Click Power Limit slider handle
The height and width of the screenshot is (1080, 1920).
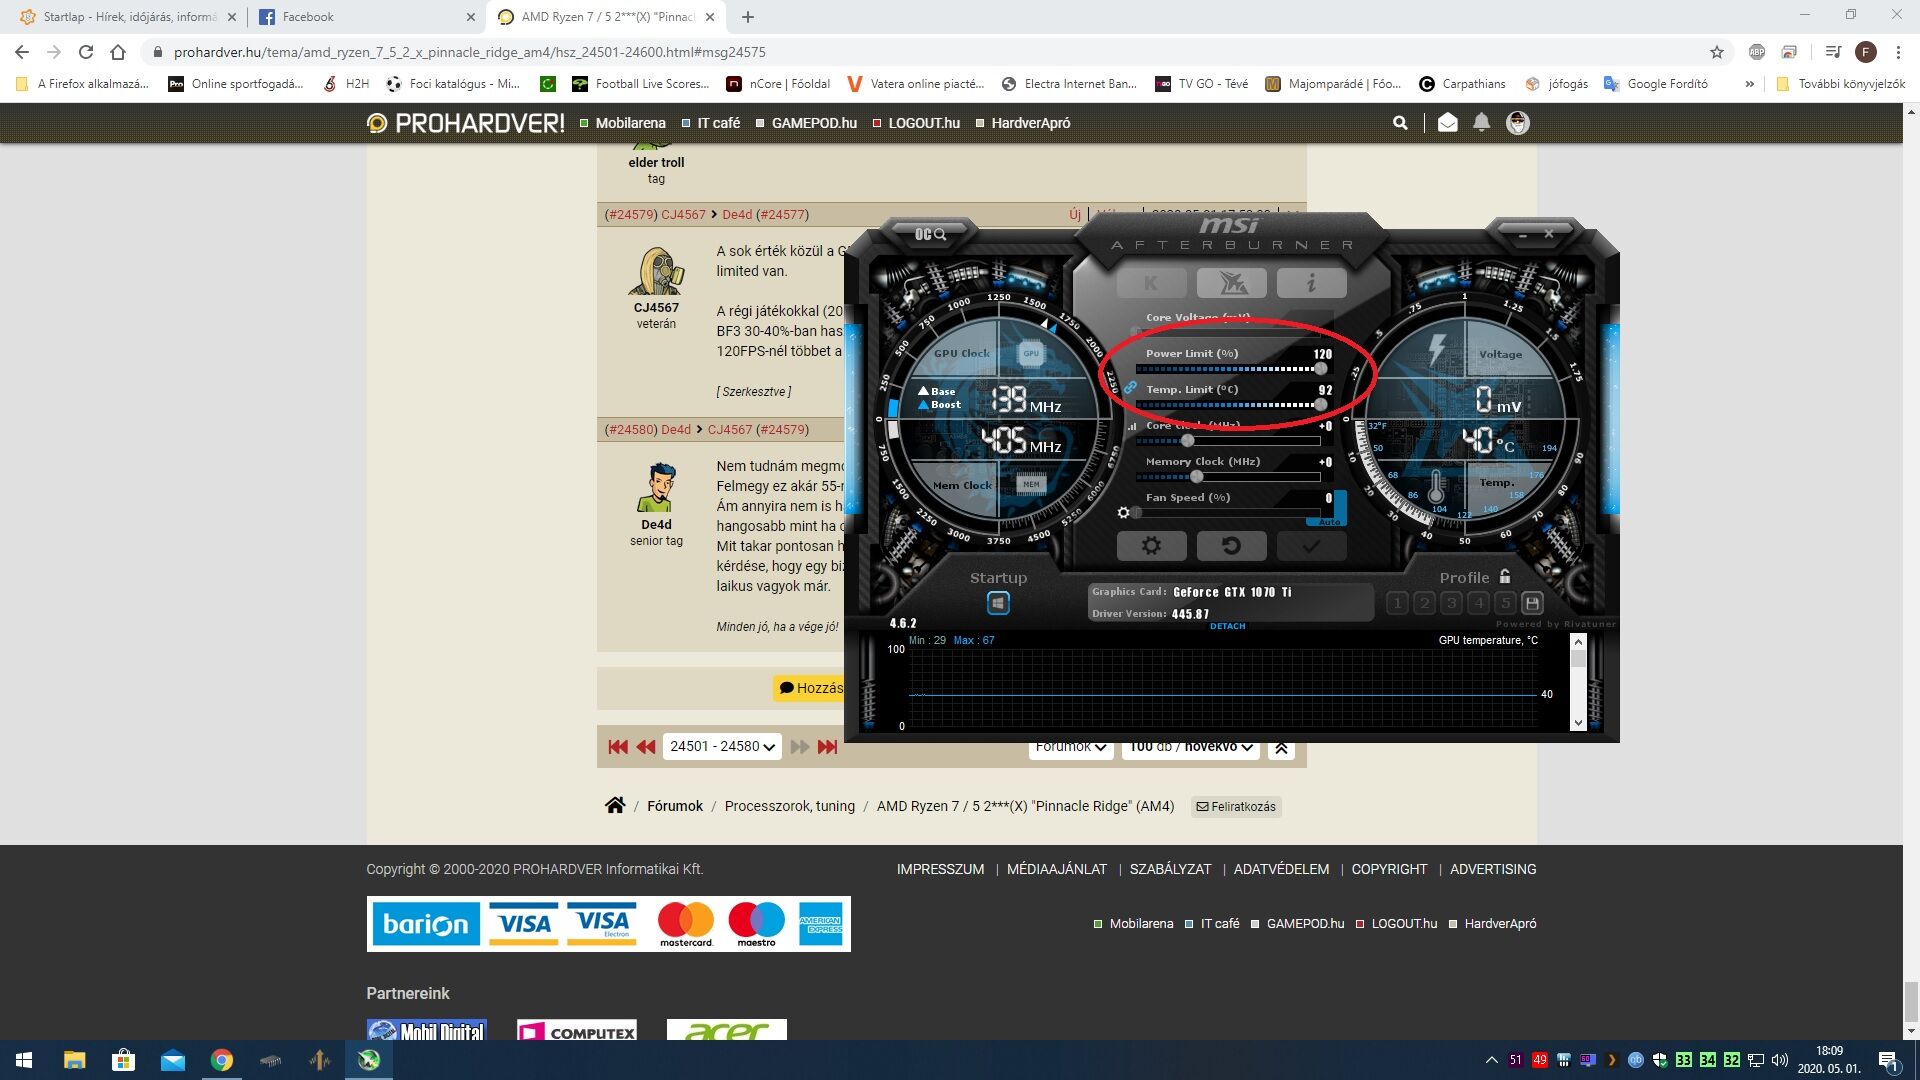pos(1321,369)
